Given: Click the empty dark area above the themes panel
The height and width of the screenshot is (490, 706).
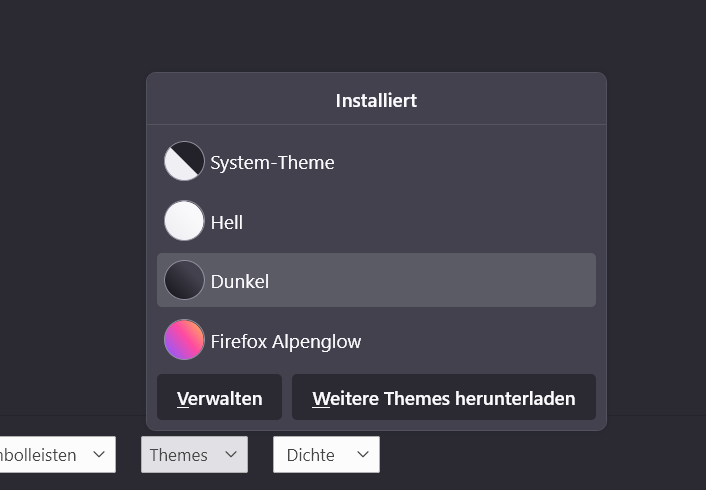Looking at the screenshot, I should [x=376, y=35].
